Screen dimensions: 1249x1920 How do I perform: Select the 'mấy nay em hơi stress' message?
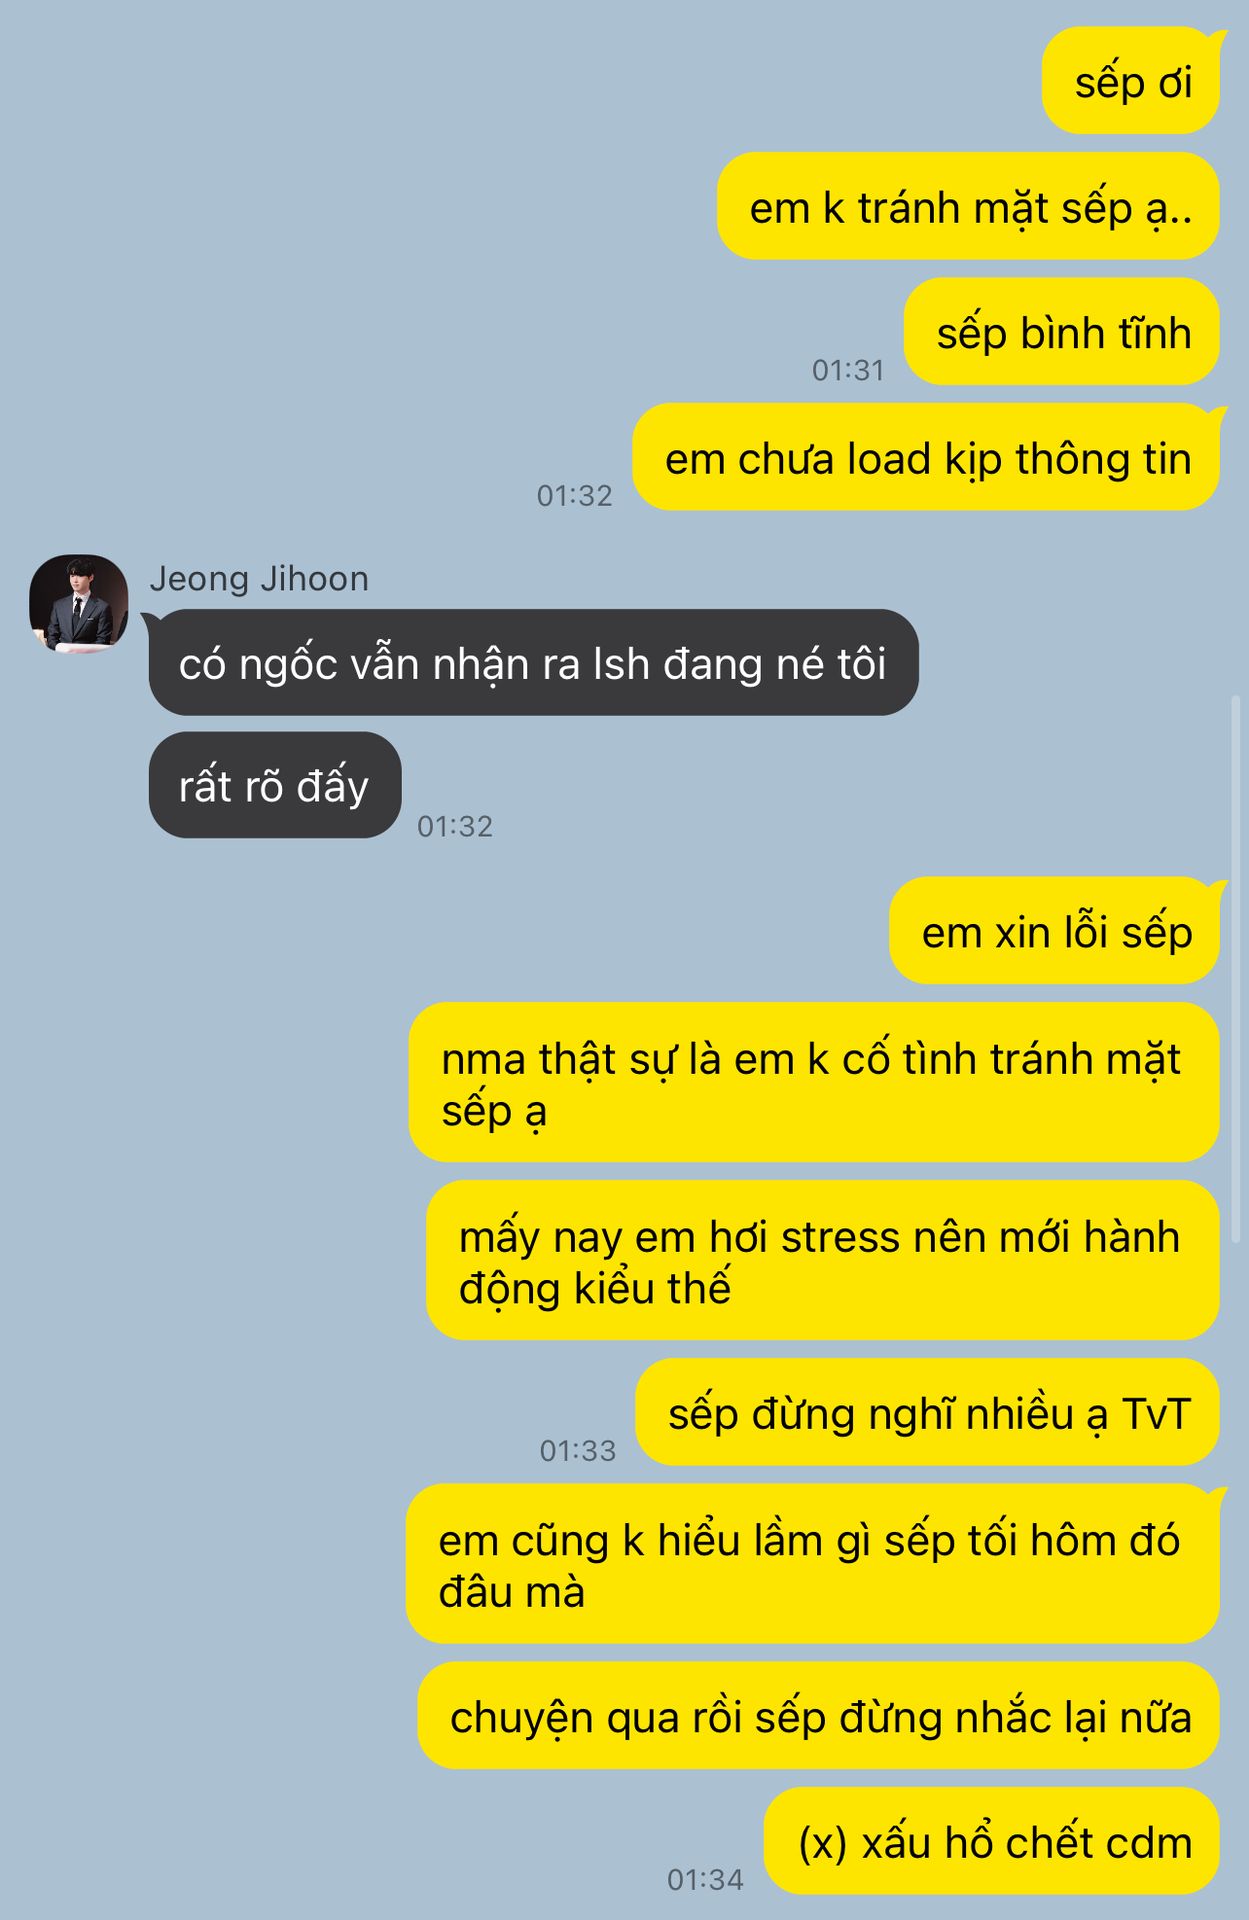823,1261
